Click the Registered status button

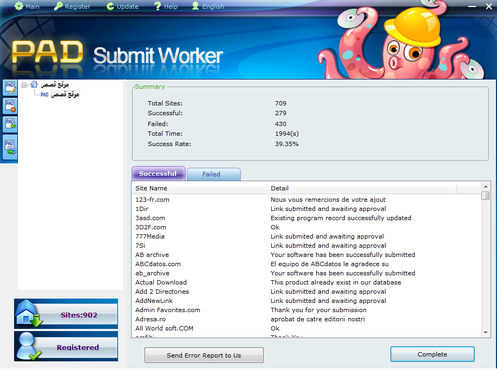click(x=66, y=346)
